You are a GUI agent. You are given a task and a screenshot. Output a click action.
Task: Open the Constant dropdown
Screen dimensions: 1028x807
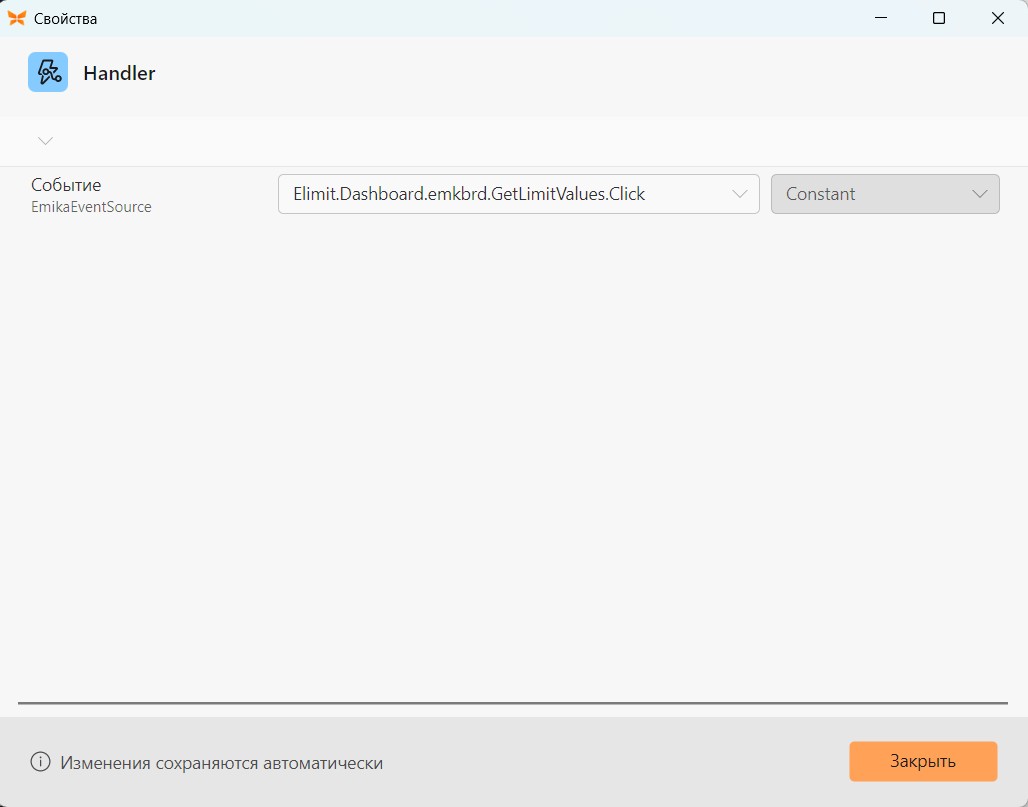(885, 194)
